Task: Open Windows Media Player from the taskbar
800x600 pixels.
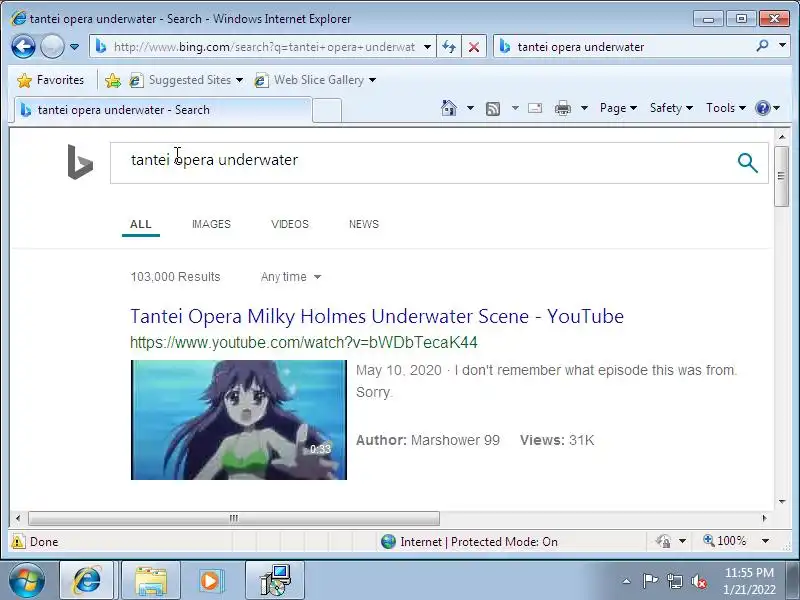Action: point(210,581)
